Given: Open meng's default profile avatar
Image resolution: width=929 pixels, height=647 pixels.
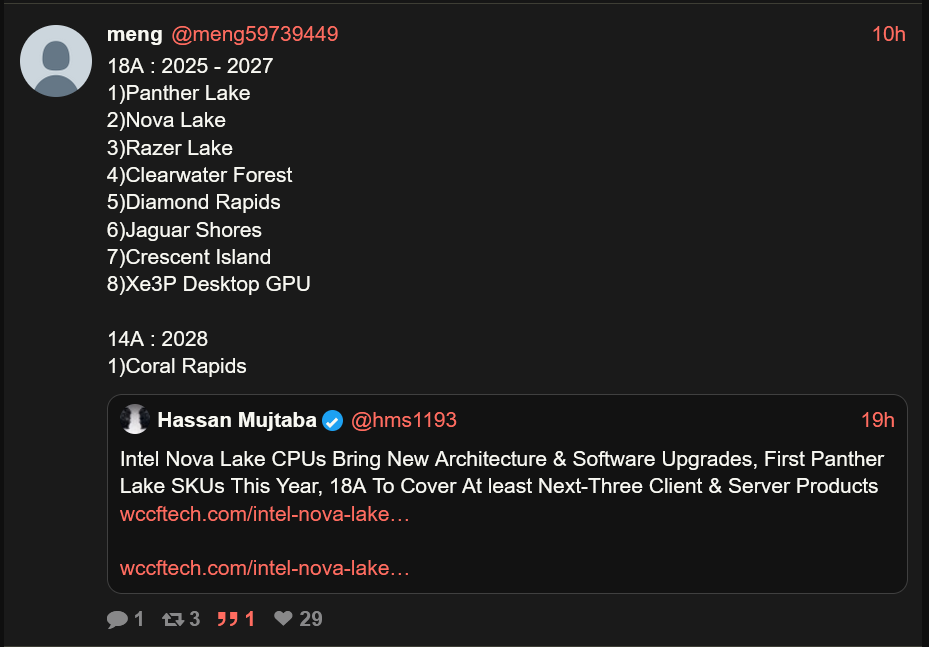Looking at the screenshot, I should 57,62.
